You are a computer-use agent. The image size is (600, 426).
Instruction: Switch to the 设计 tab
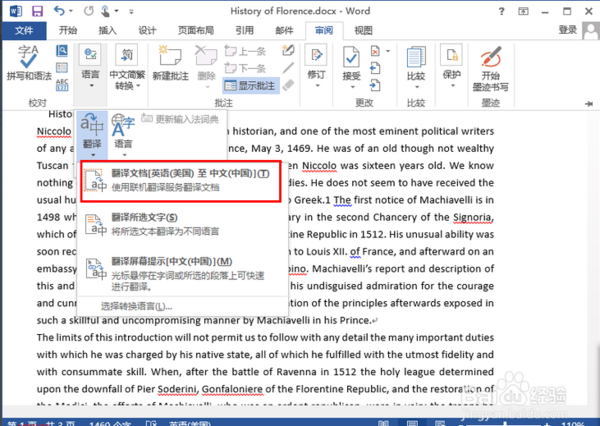click(x=147, y=30)
